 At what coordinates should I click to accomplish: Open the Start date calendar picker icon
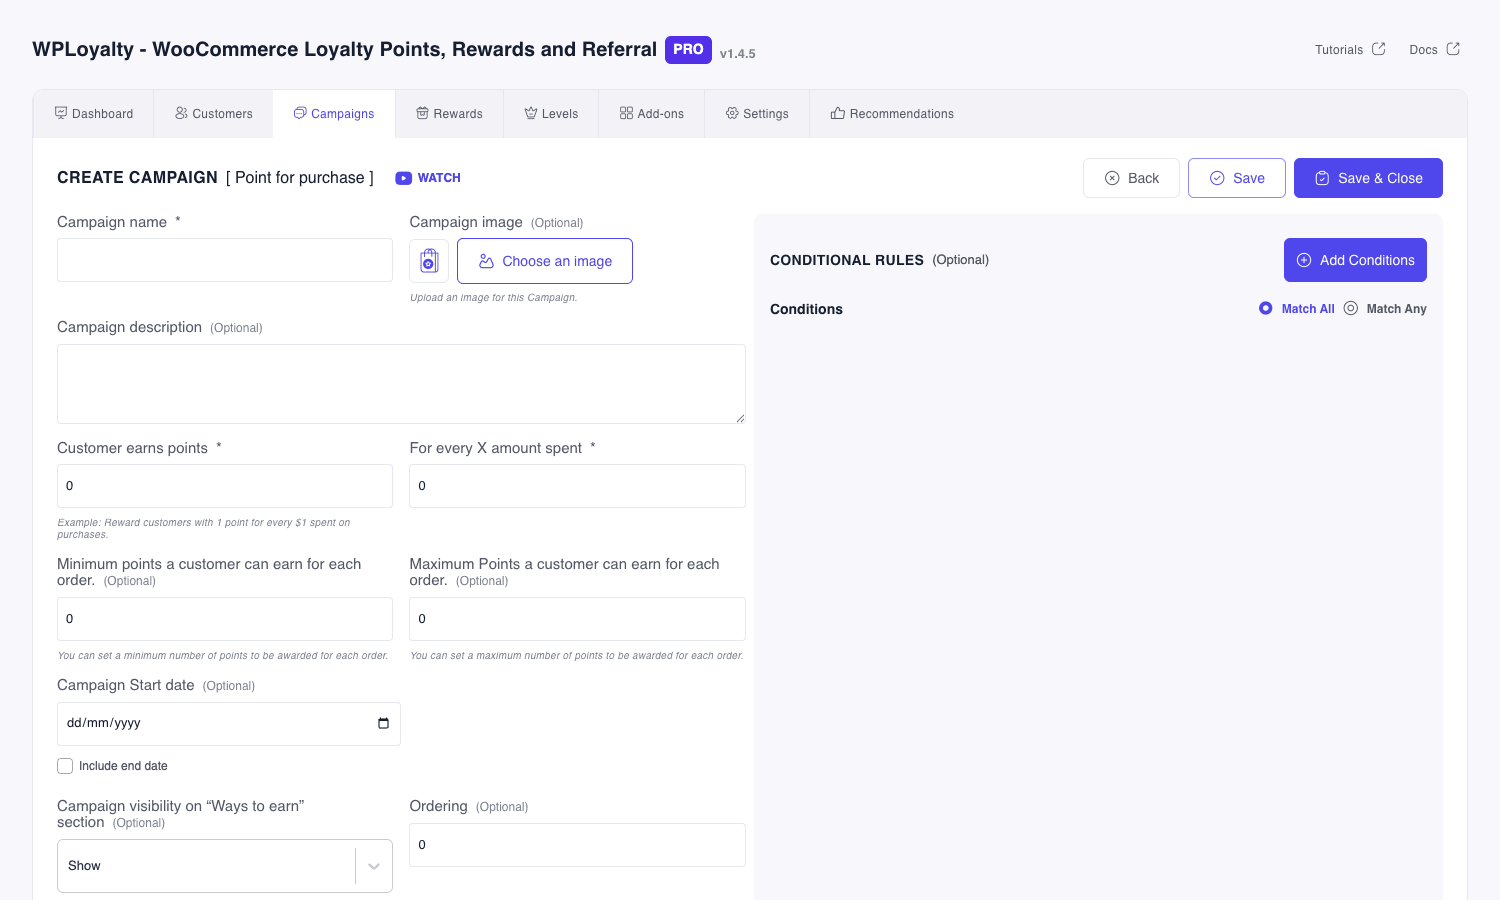tap(383, 723)
